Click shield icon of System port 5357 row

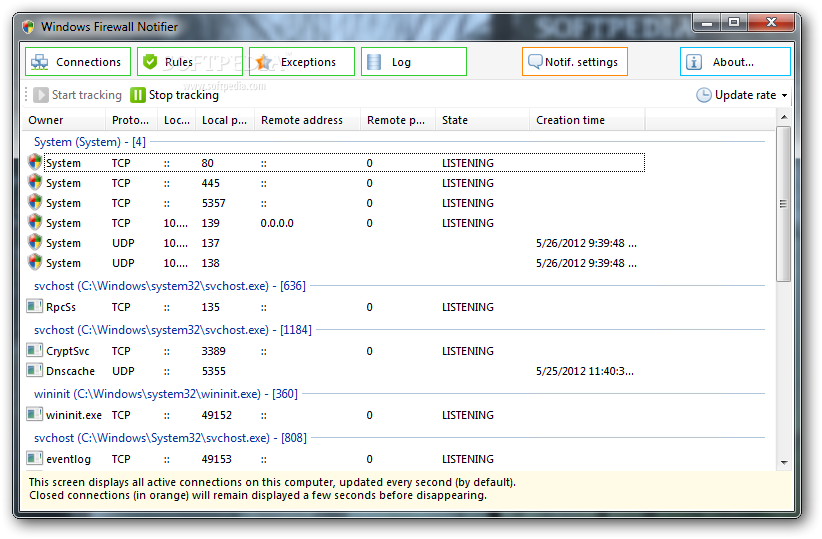35,202
